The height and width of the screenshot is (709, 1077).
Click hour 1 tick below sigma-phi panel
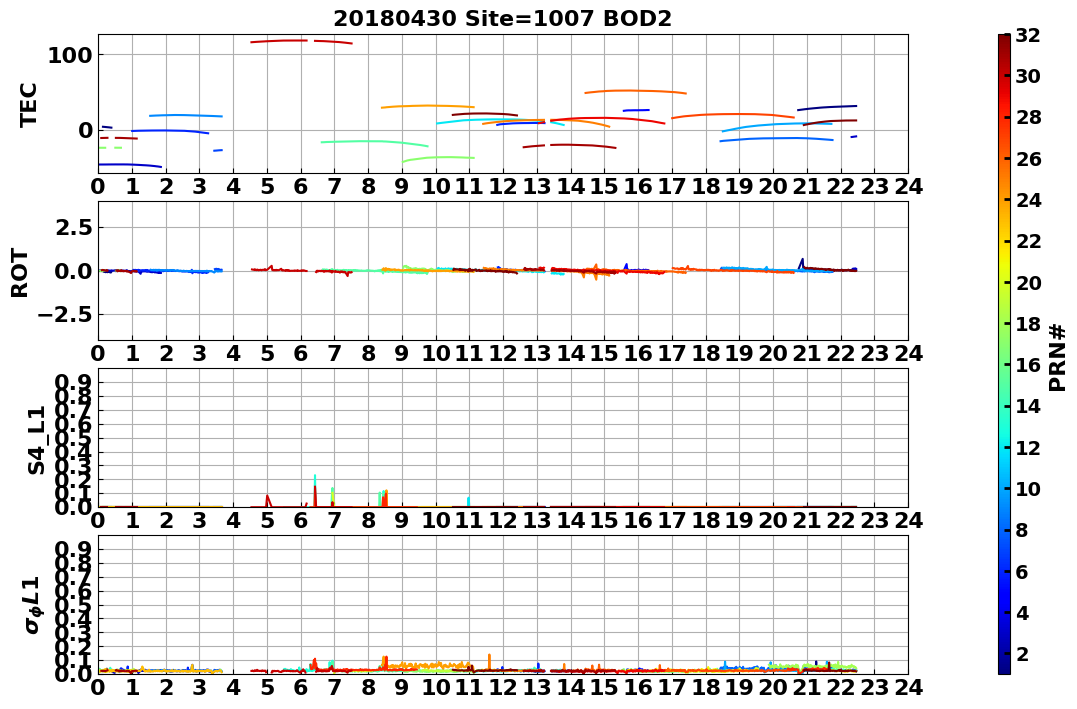(133, 687)
